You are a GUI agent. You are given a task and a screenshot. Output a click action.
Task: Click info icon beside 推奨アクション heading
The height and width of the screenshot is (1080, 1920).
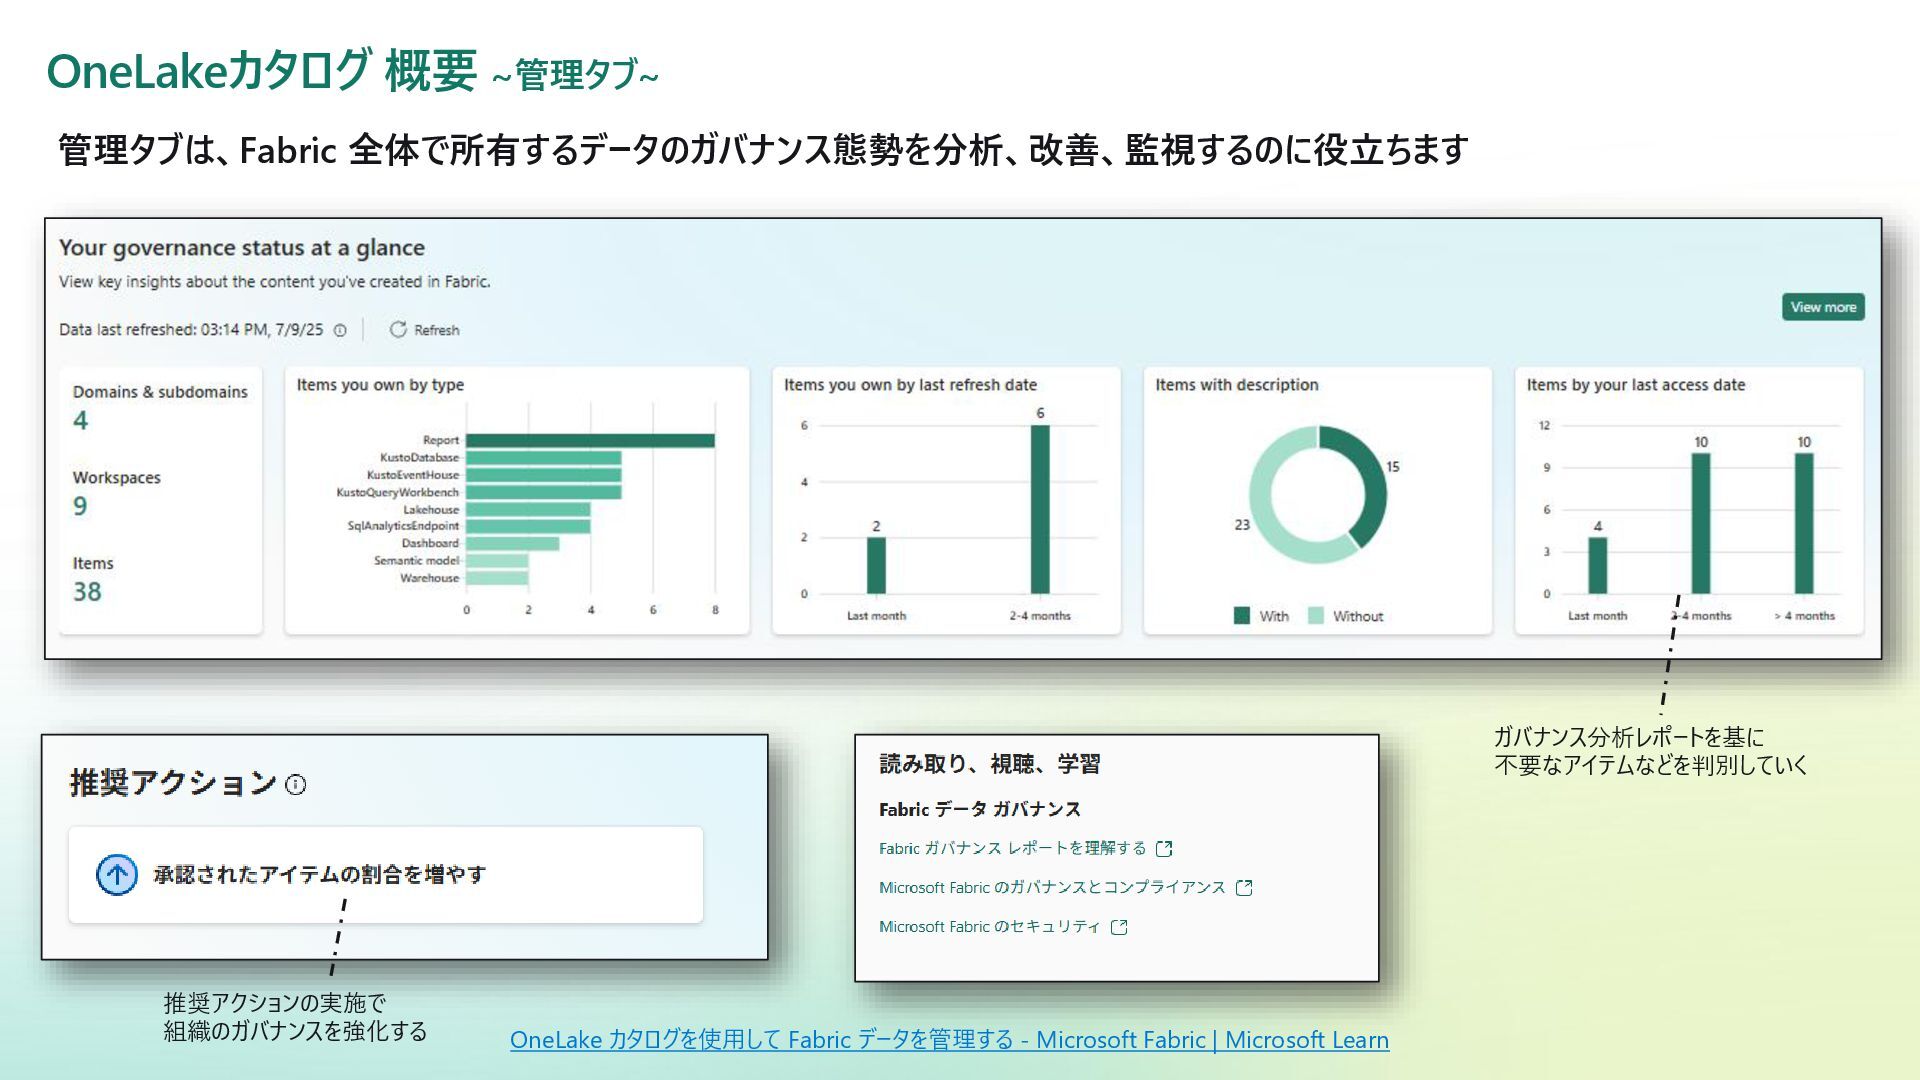coord(296,785)
